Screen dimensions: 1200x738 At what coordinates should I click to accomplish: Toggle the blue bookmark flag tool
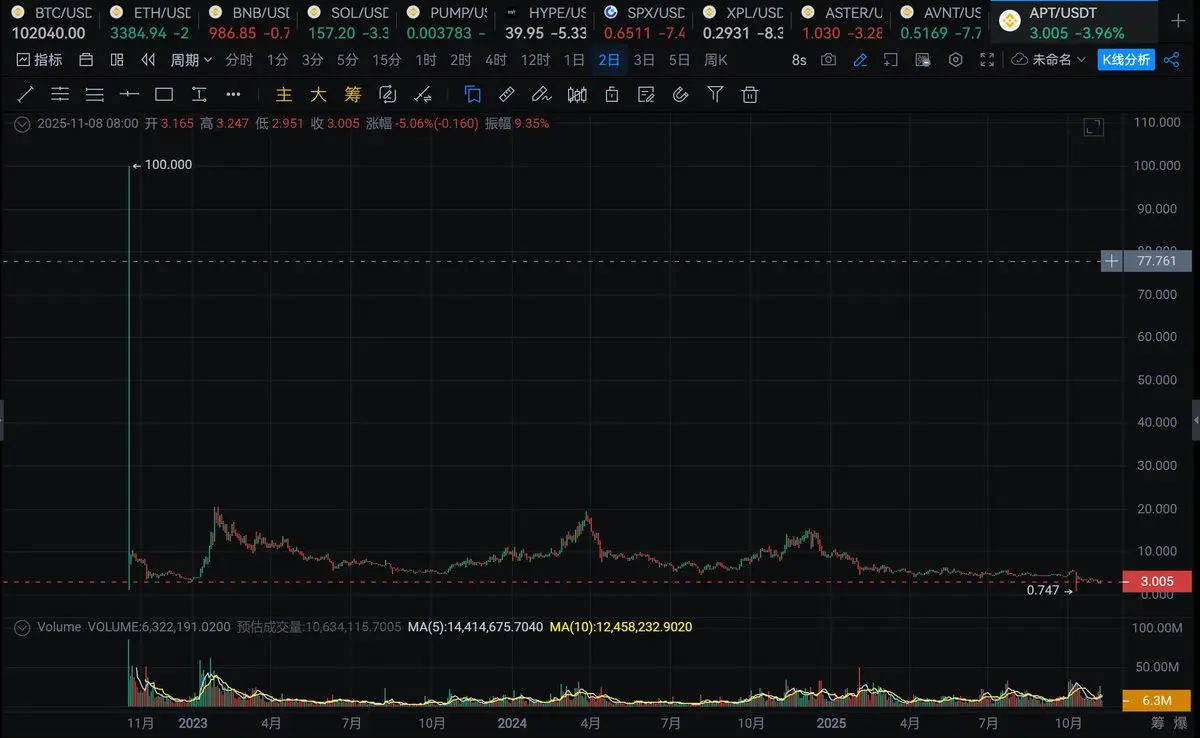(473, 95)
